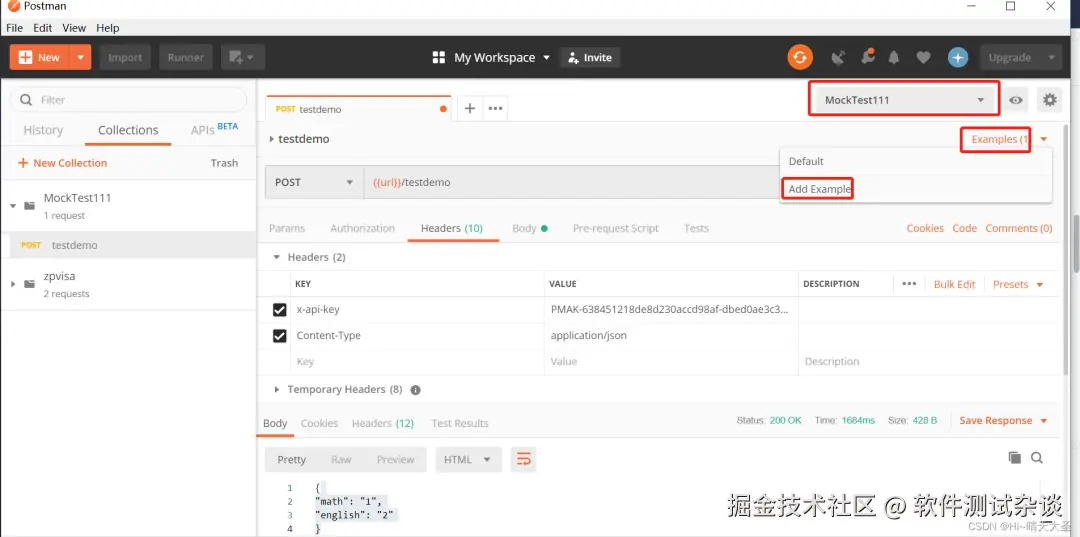Open the View menu
Screen dimensions: 1080x537
[x=74, y=28]
